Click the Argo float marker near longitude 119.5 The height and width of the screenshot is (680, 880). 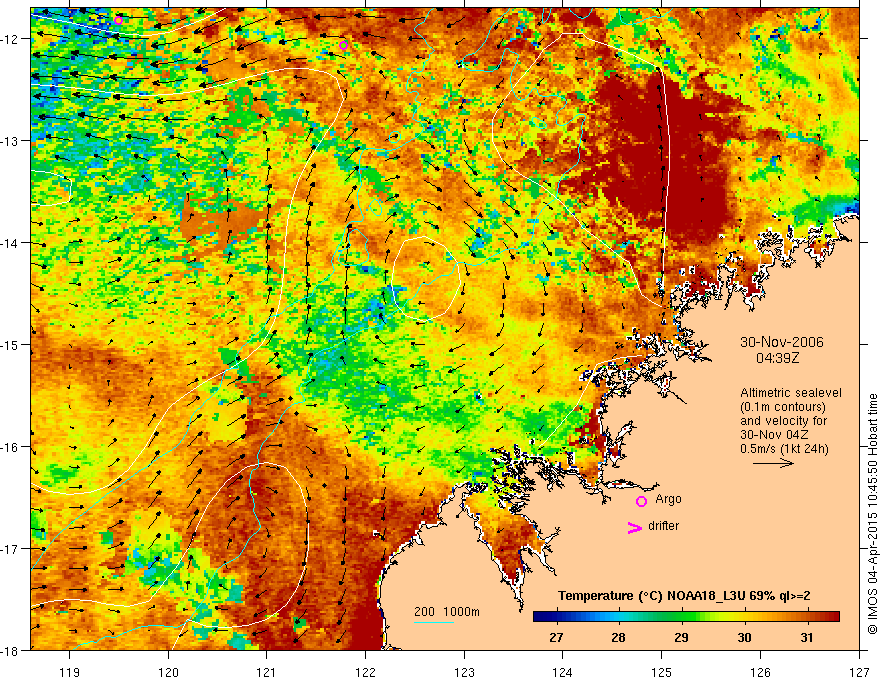tap(118, 21)
